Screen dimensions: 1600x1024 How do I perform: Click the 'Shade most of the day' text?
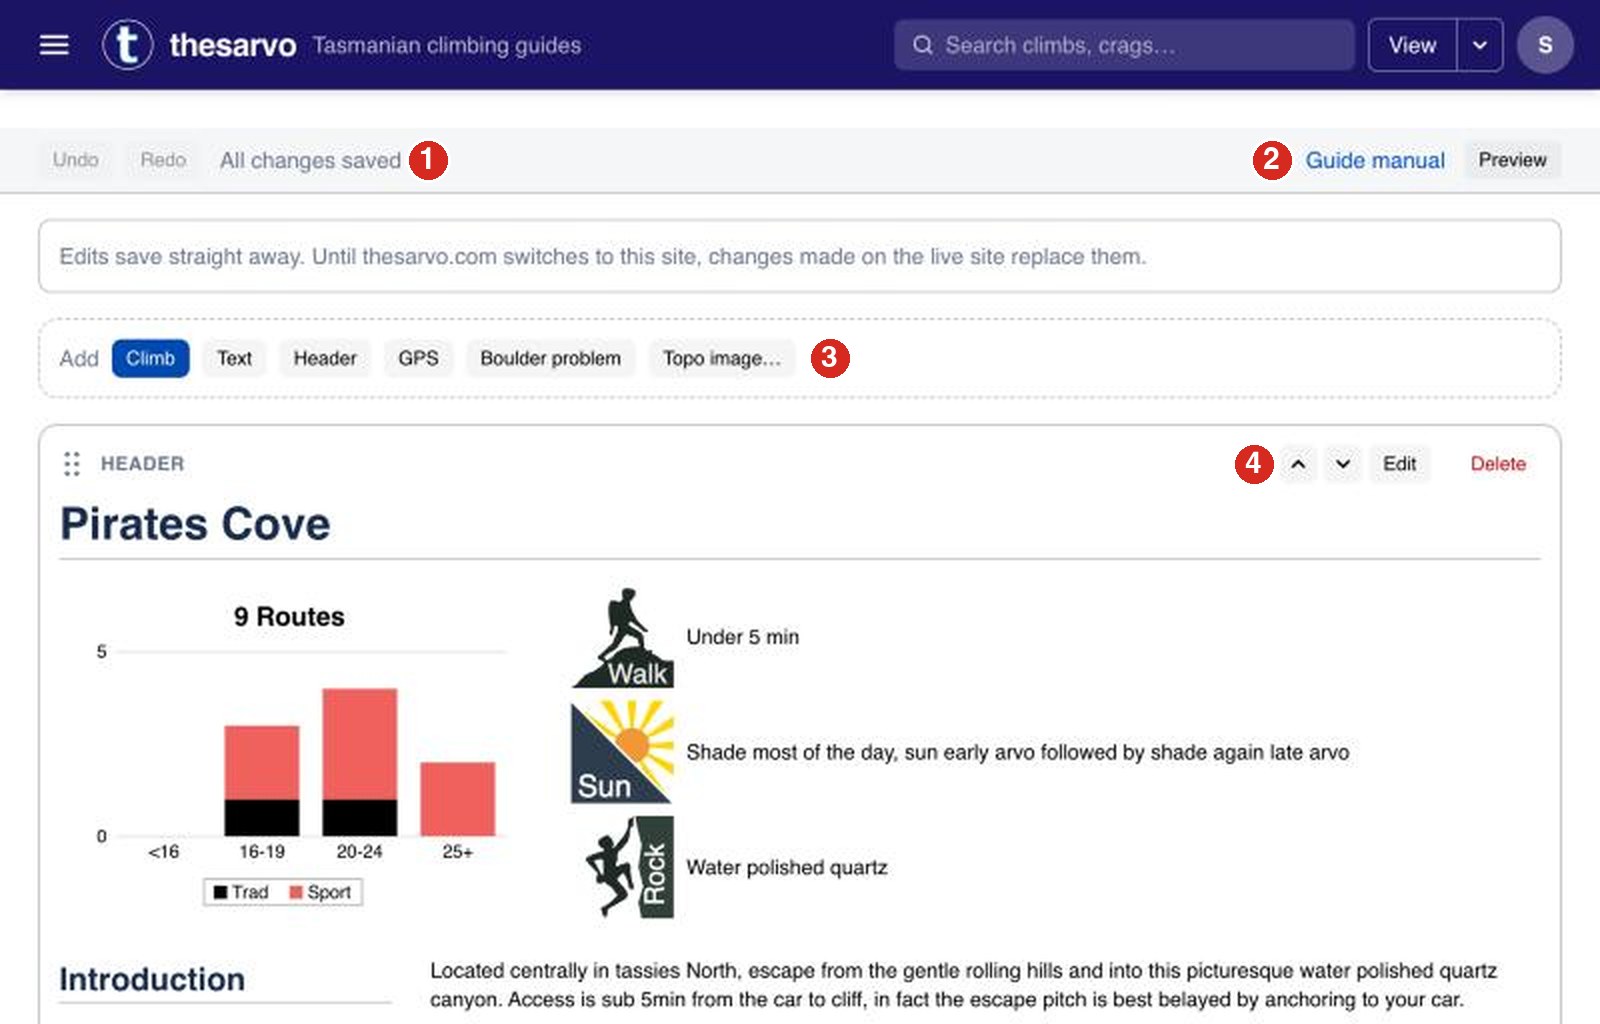(790, 752)
